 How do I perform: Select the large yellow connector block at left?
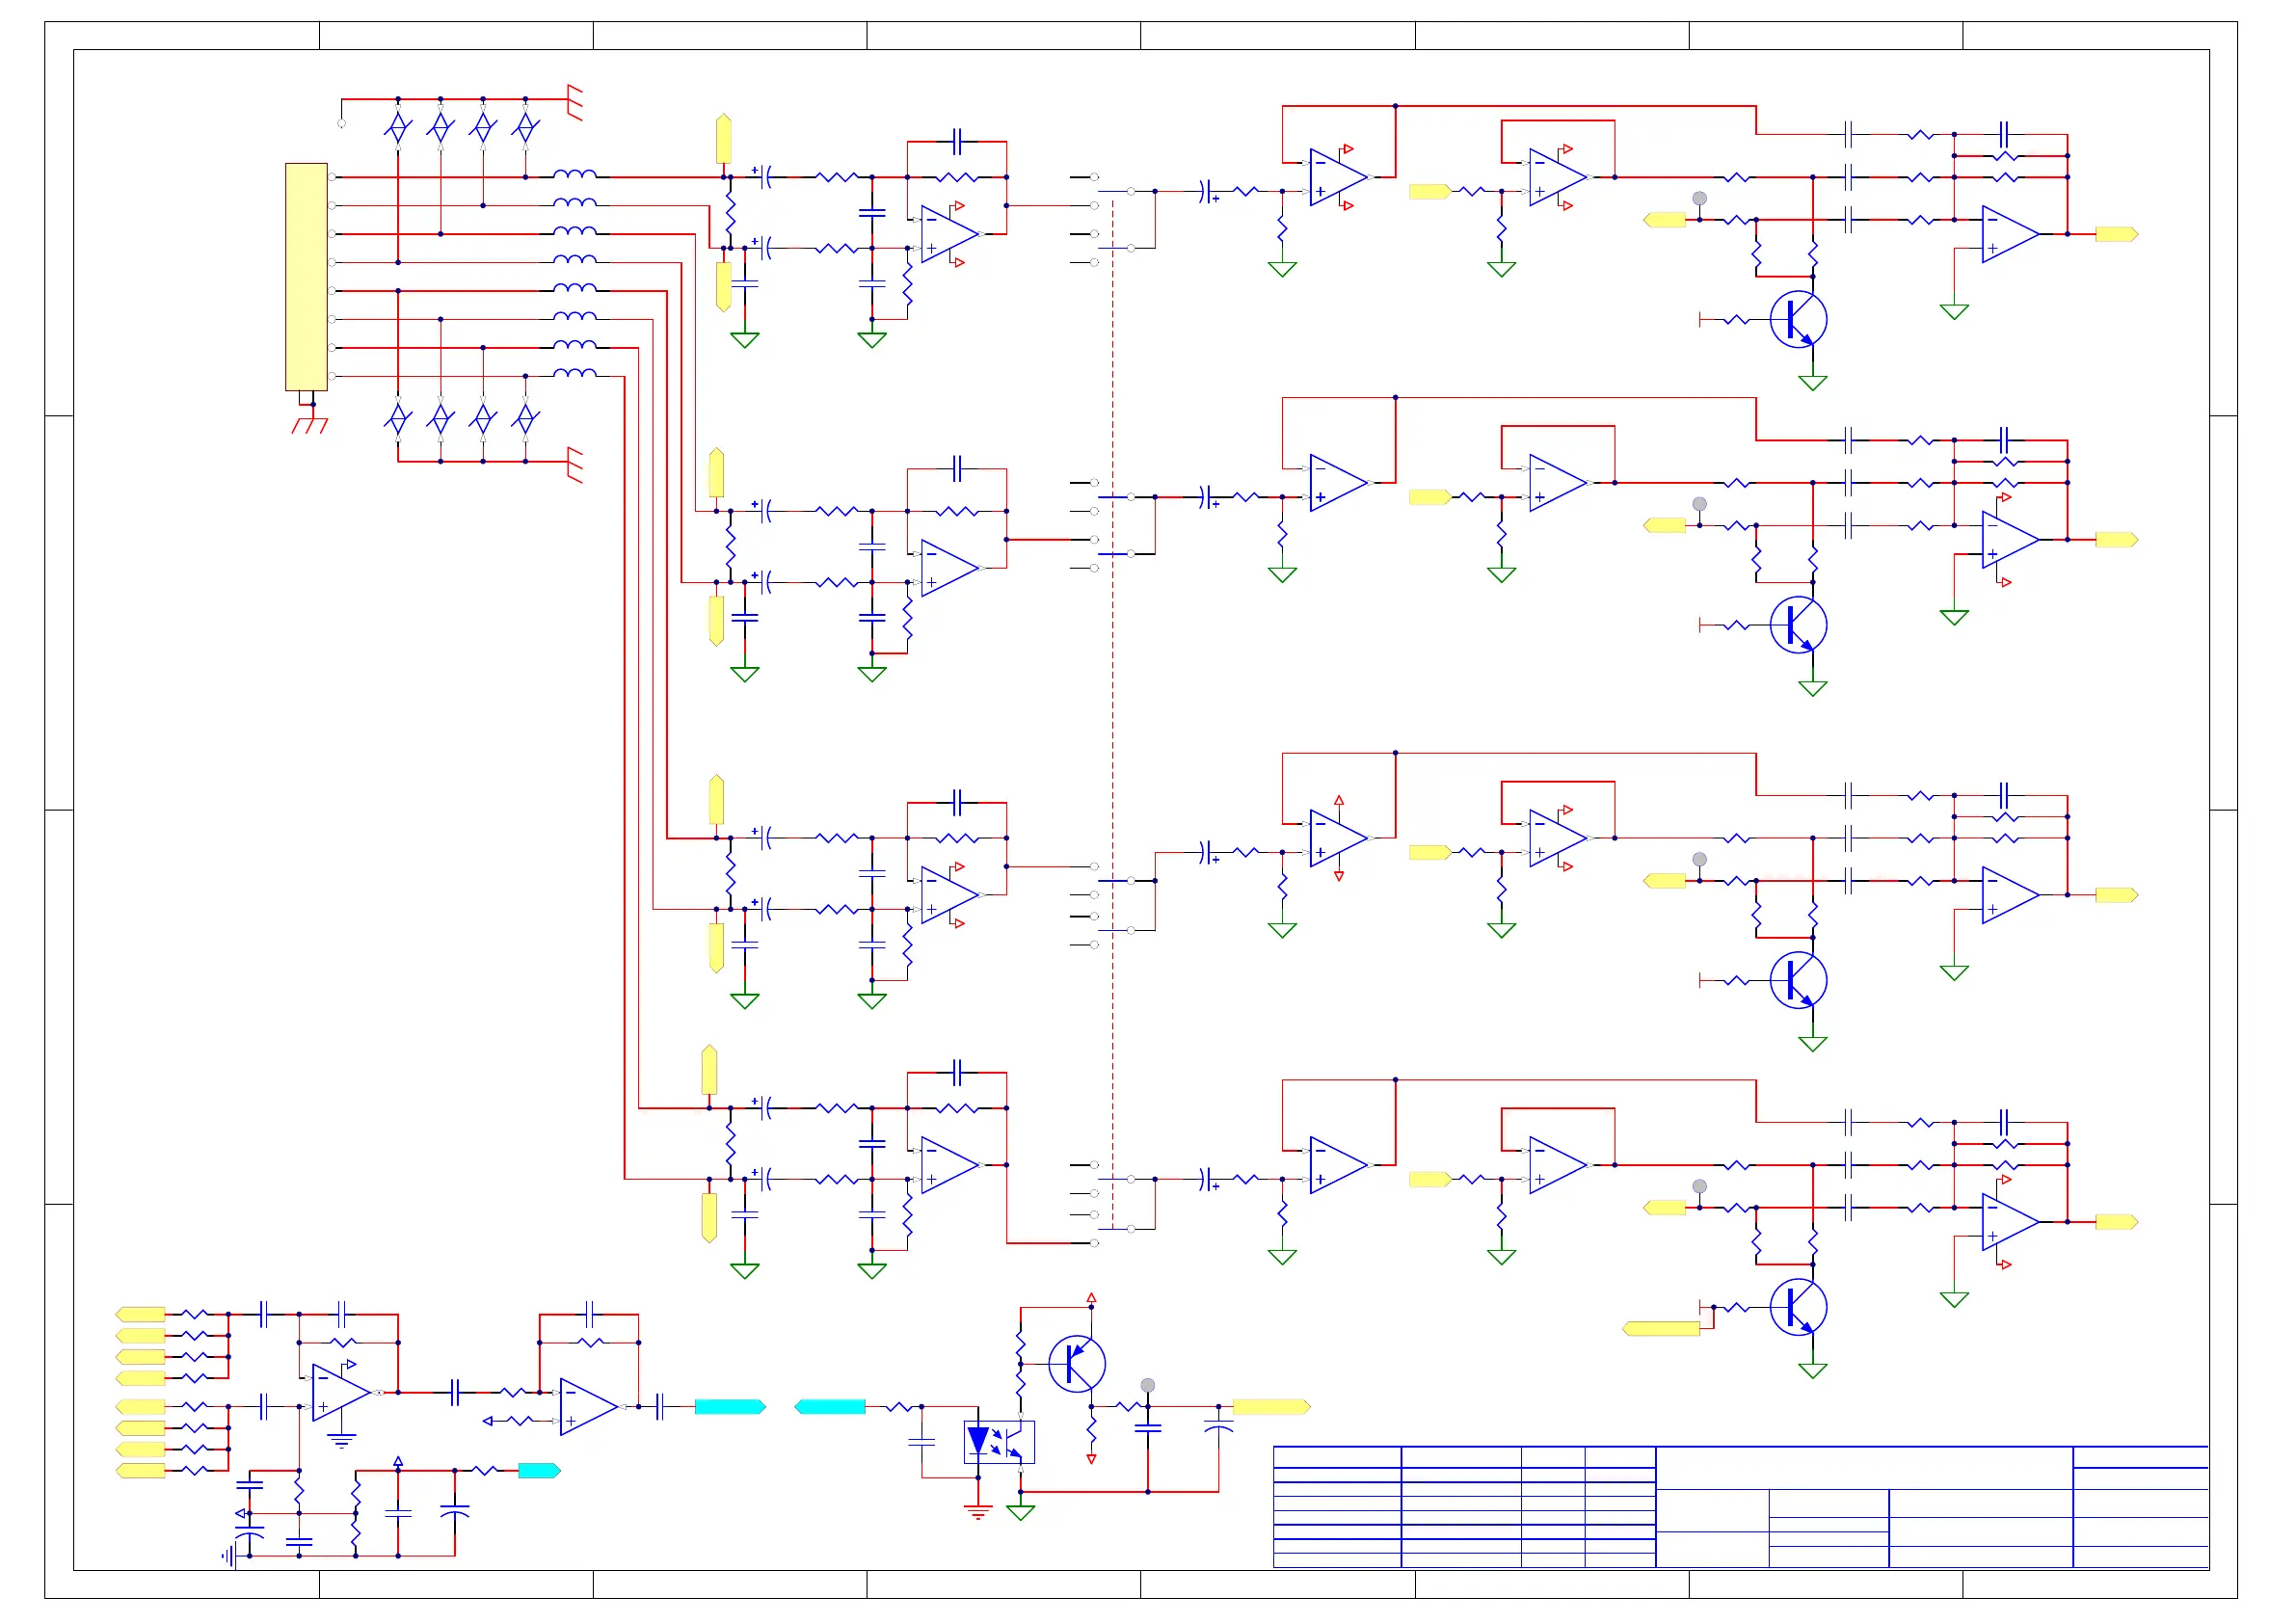click(306, 277)
